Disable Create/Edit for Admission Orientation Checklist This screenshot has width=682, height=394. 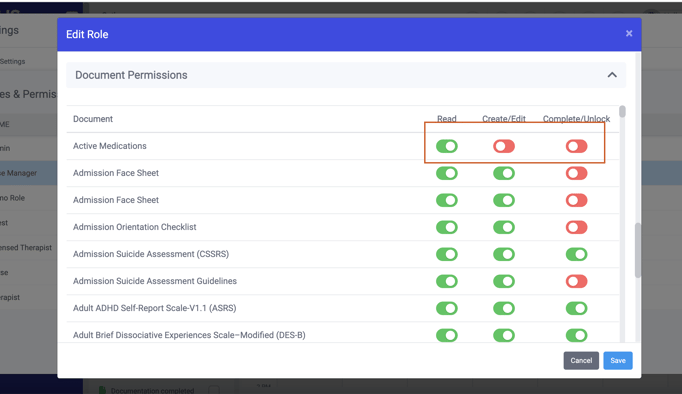tap(504, 227)
